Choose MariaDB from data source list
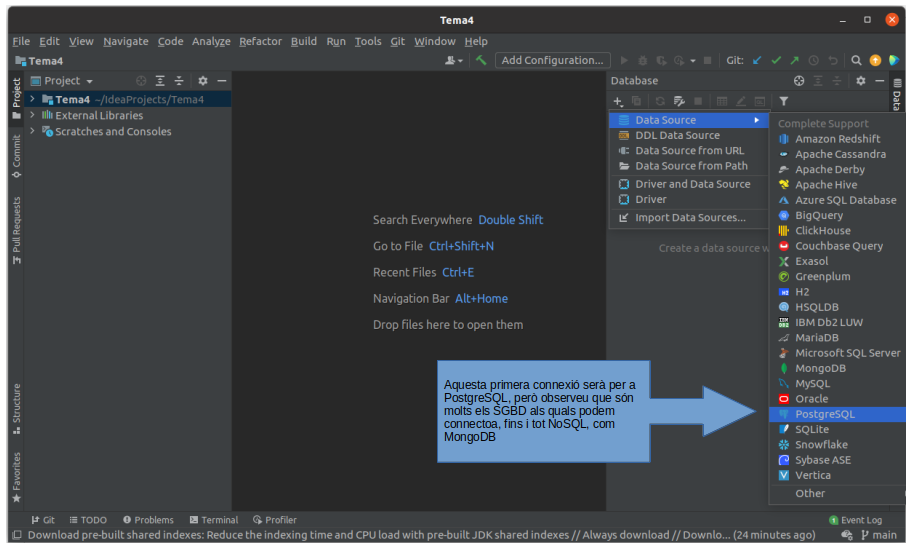This screenshot has height=548, width=912. [837, 337]
